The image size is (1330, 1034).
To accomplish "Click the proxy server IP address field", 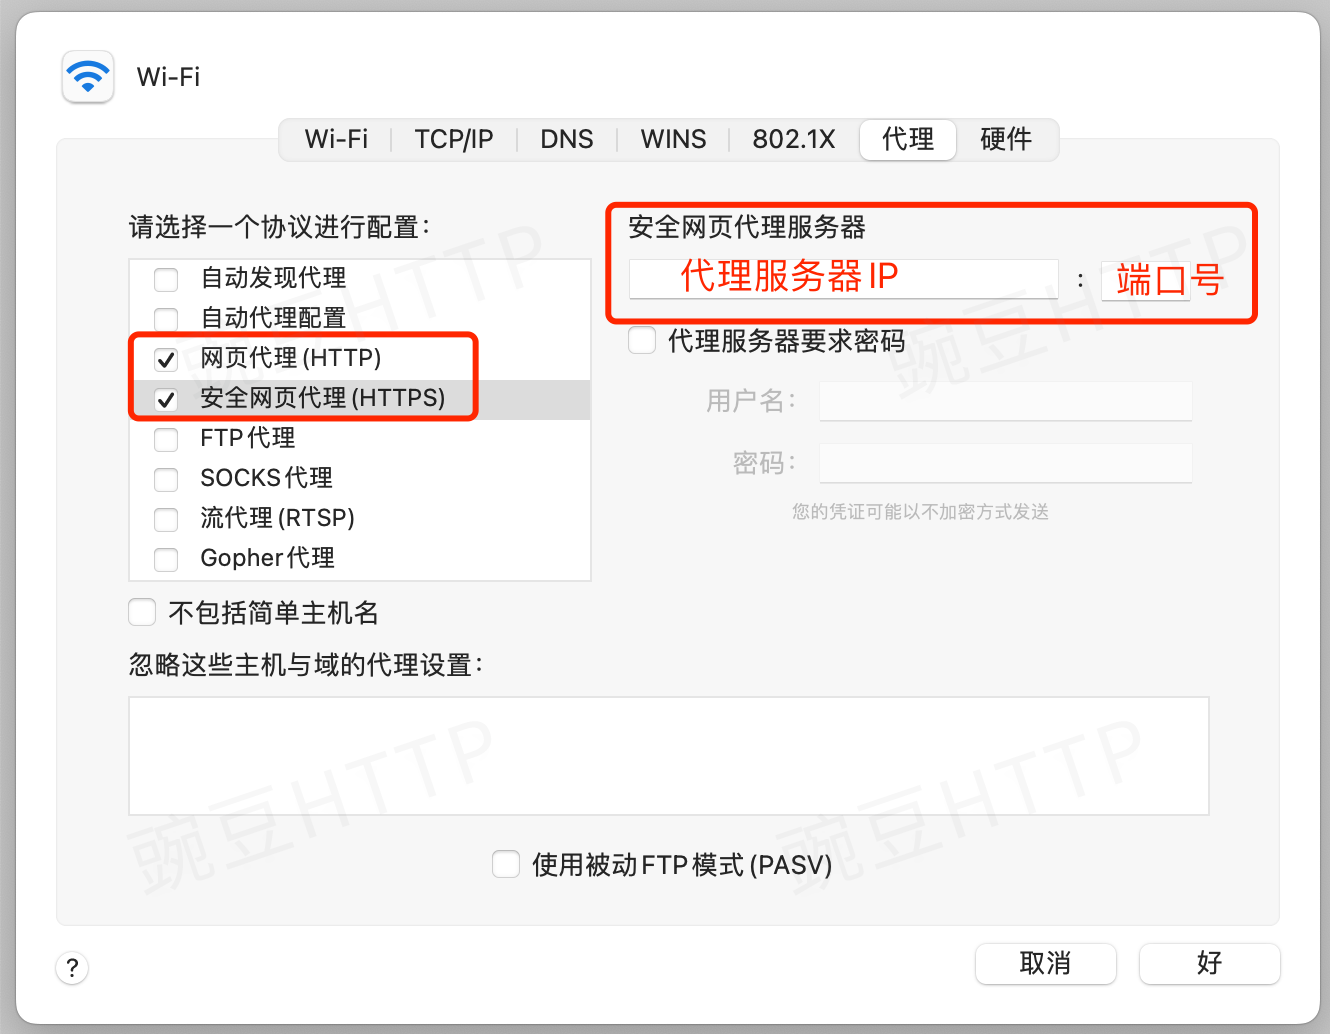I will pyautogui.click(x=843, y=279).
